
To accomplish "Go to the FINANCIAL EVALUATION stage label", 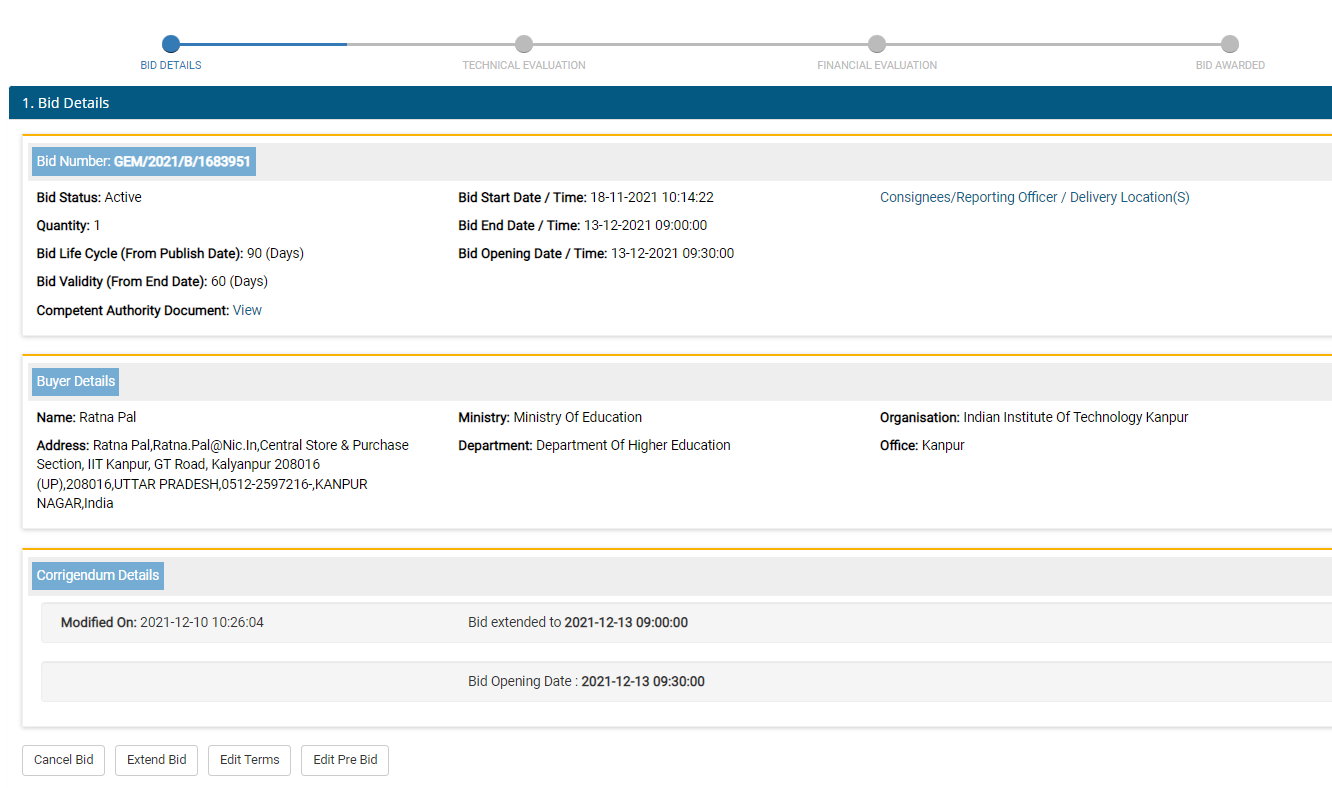I will click(x=877, y=66).
